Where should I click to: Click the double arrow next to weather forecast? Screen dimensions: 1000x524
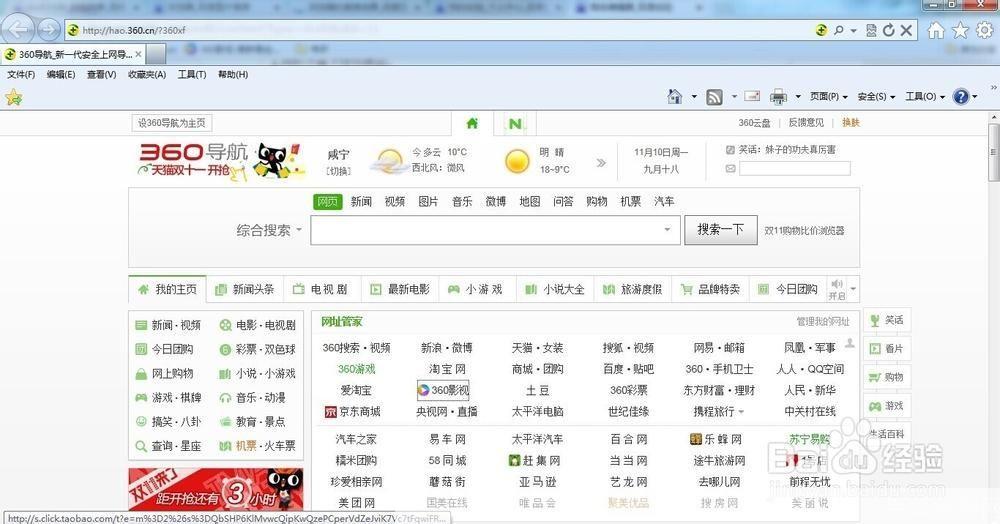(x=601, y=163)
